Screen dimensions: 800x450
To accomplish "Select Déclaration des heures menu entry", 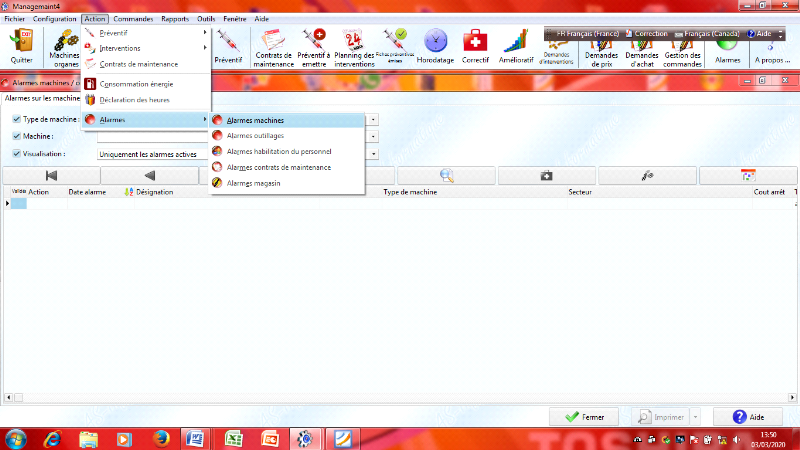I will pyautogui.click(x=146, y=100).
